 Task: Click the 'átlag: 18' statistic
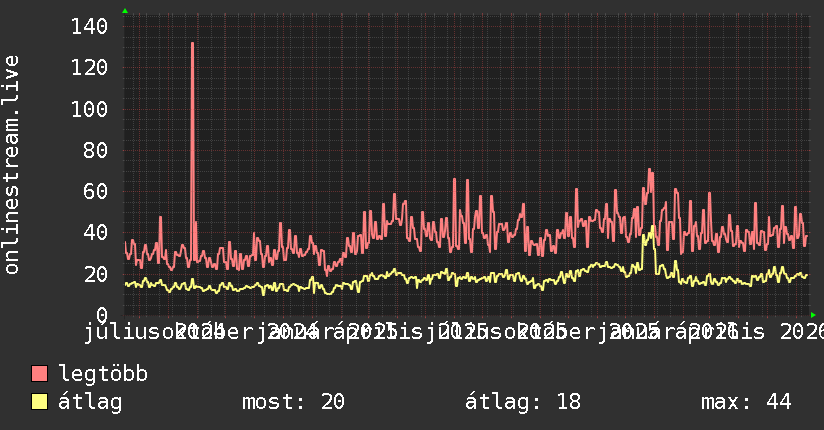(523, 402)
